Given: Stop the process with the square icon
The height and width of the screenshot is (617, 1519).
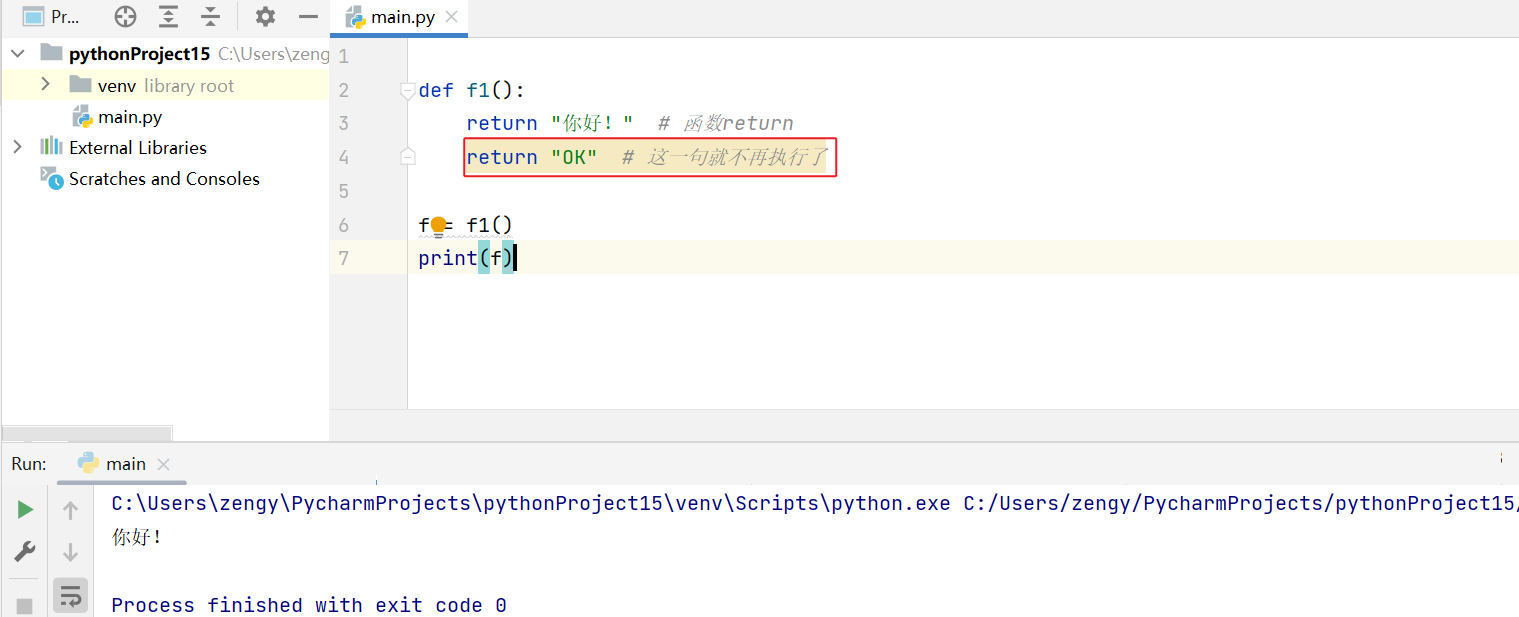Looking at the screenshot, I should [25, 605].
